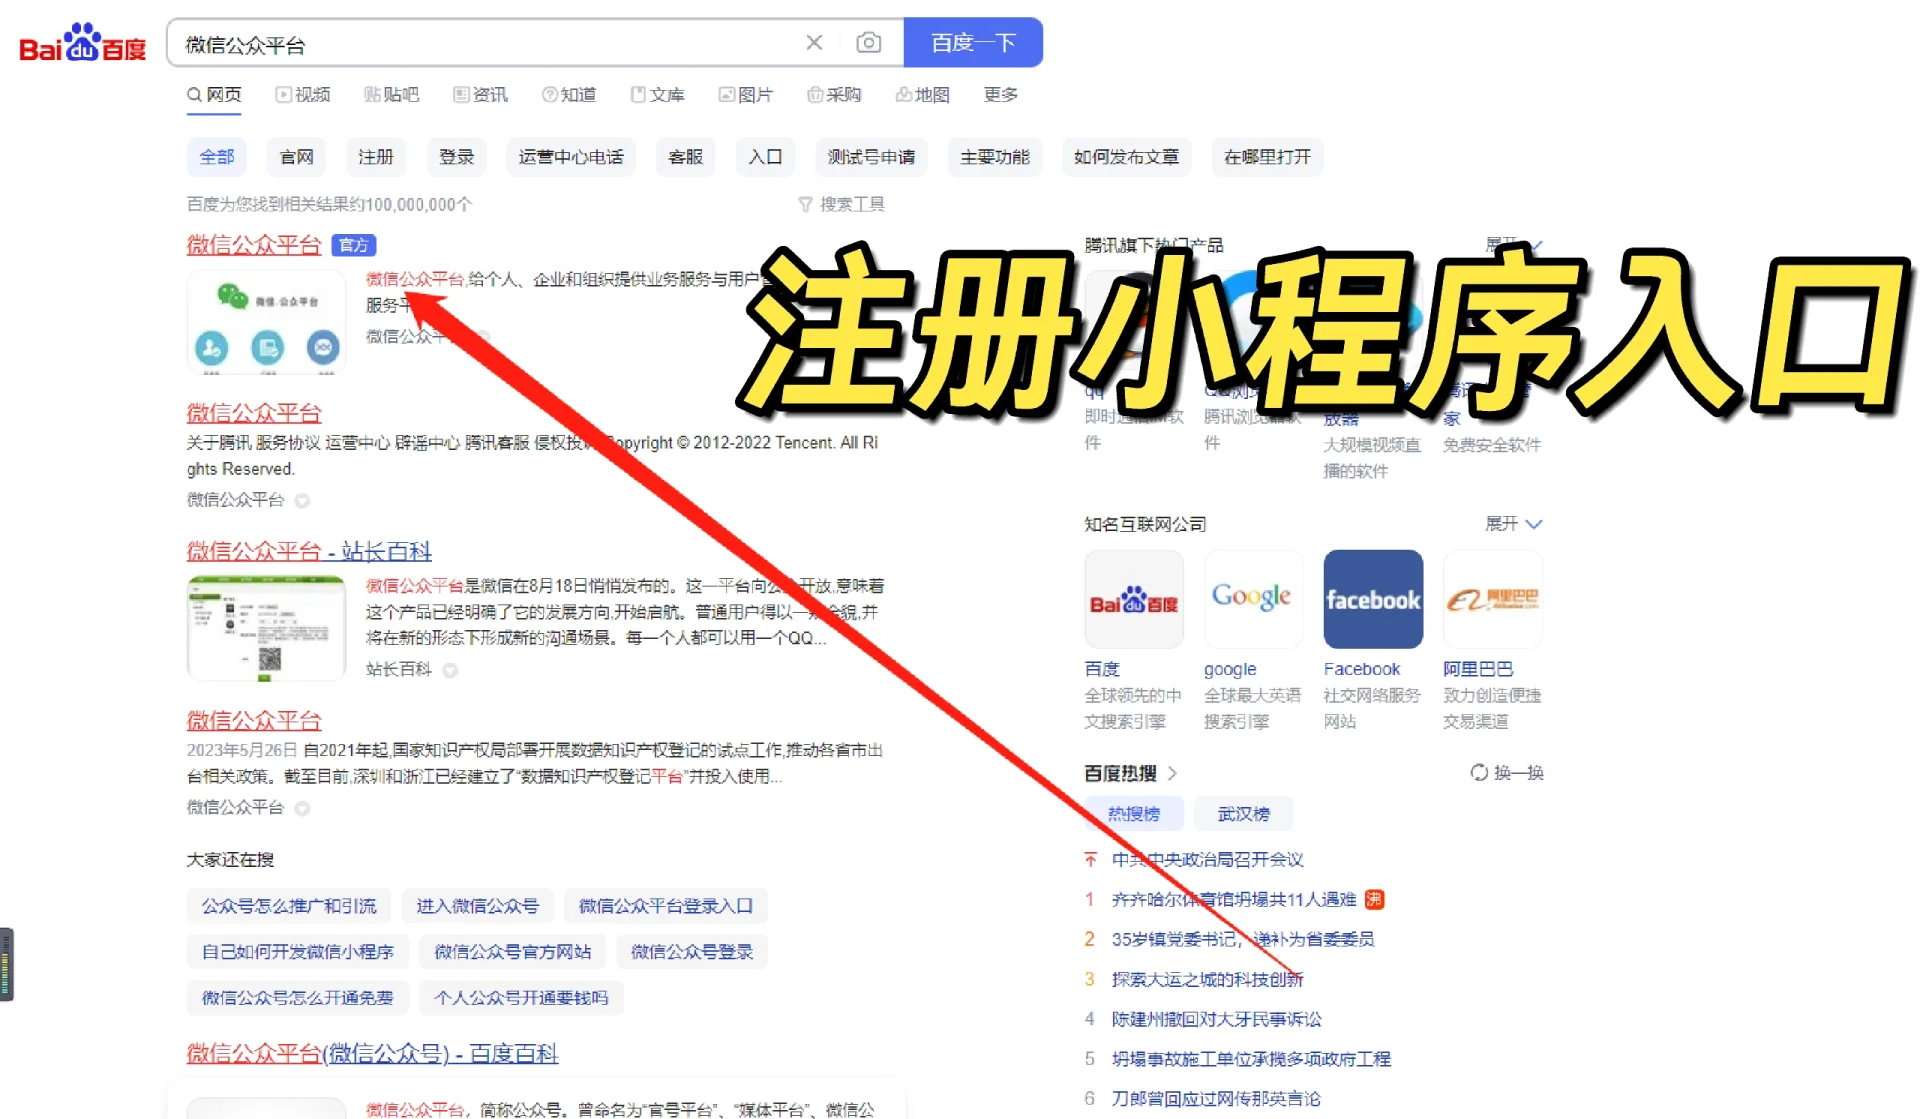1920x1119 pixels.
Task: Switch to 视频 search tab
Action: 303,94
